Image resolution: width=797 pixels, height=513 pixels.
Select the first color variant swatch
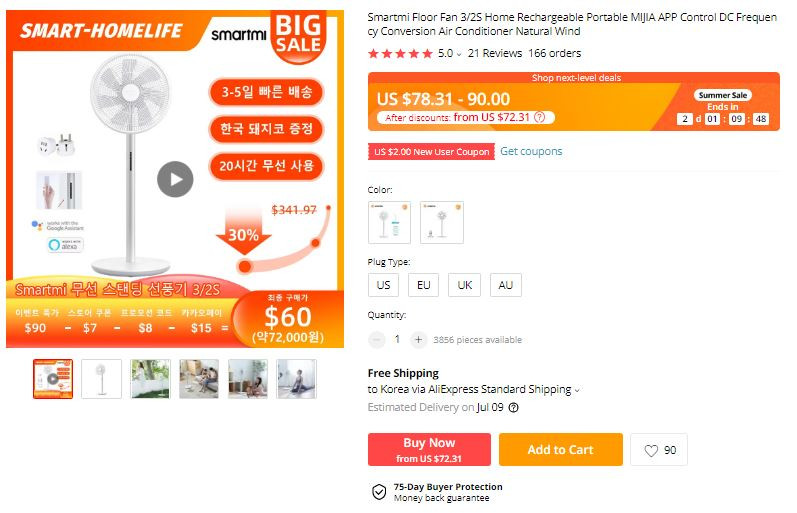coord(389,223)
